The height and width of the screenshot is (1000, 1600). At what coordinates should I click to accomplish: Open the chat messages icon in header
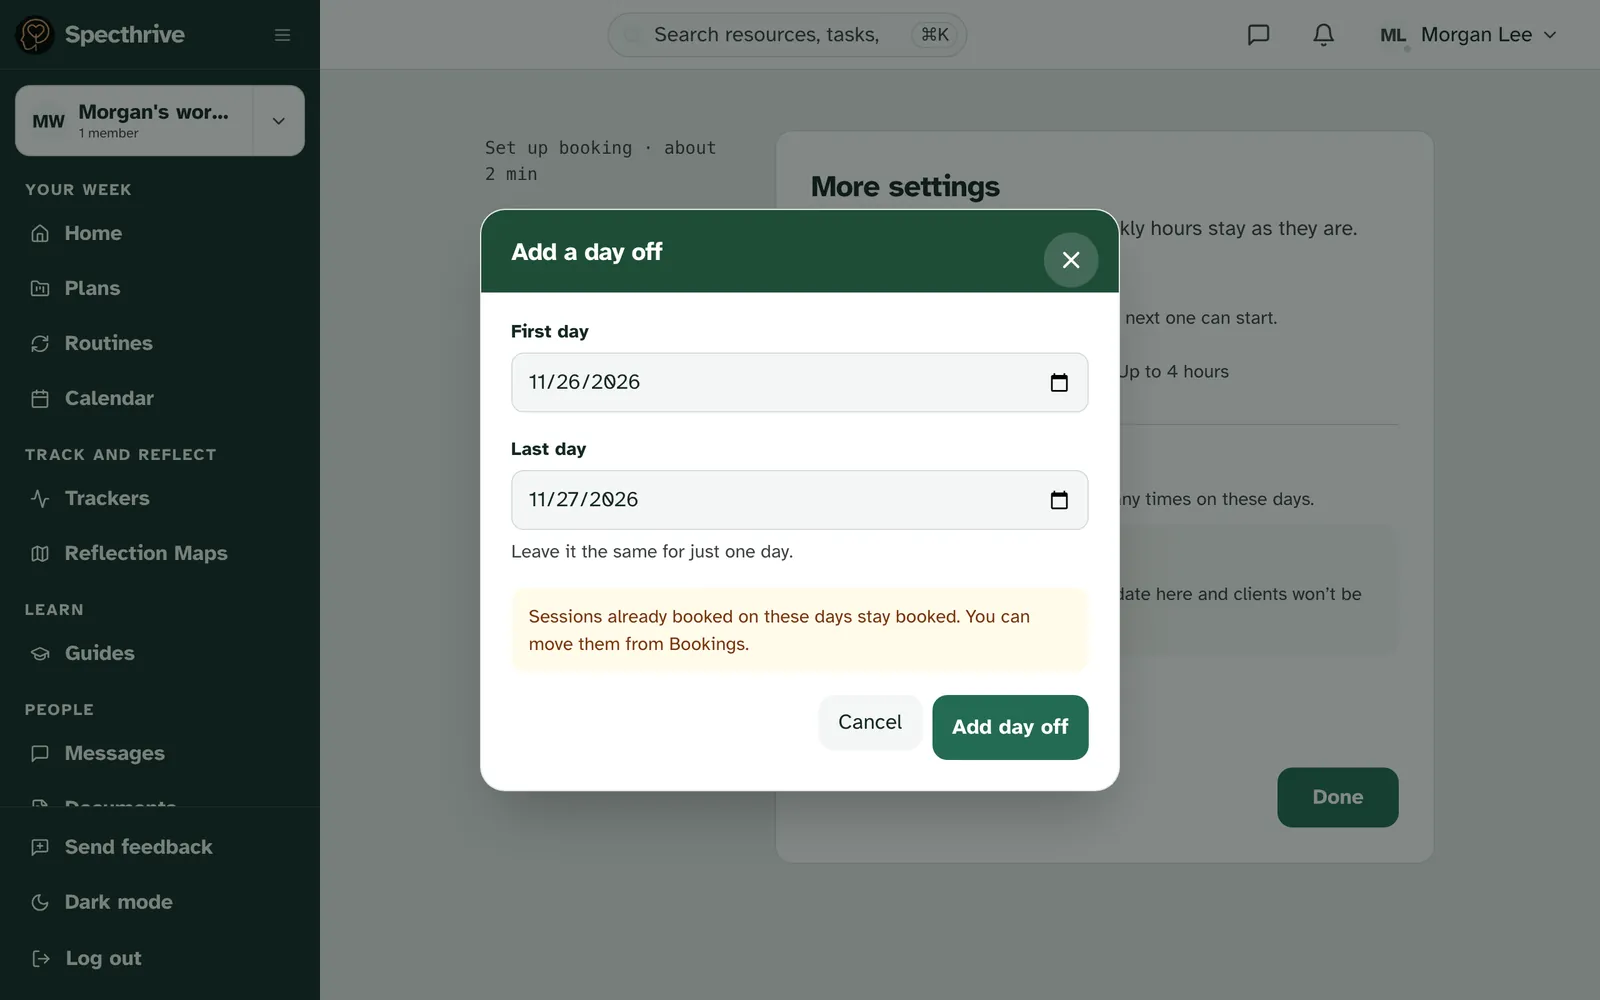[x=1259, y=35]
